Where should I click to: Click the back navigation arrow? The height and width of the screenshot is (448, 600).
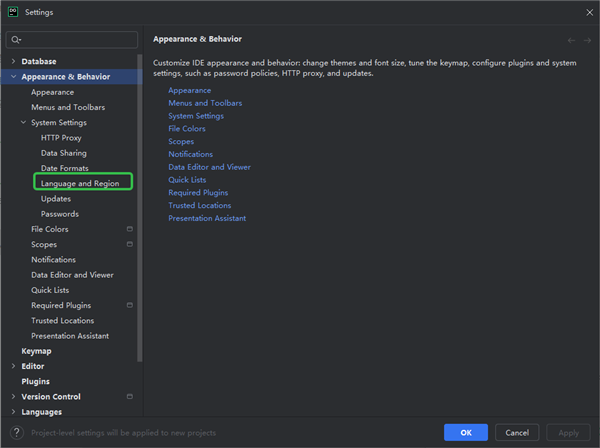(x=571, y=40)
